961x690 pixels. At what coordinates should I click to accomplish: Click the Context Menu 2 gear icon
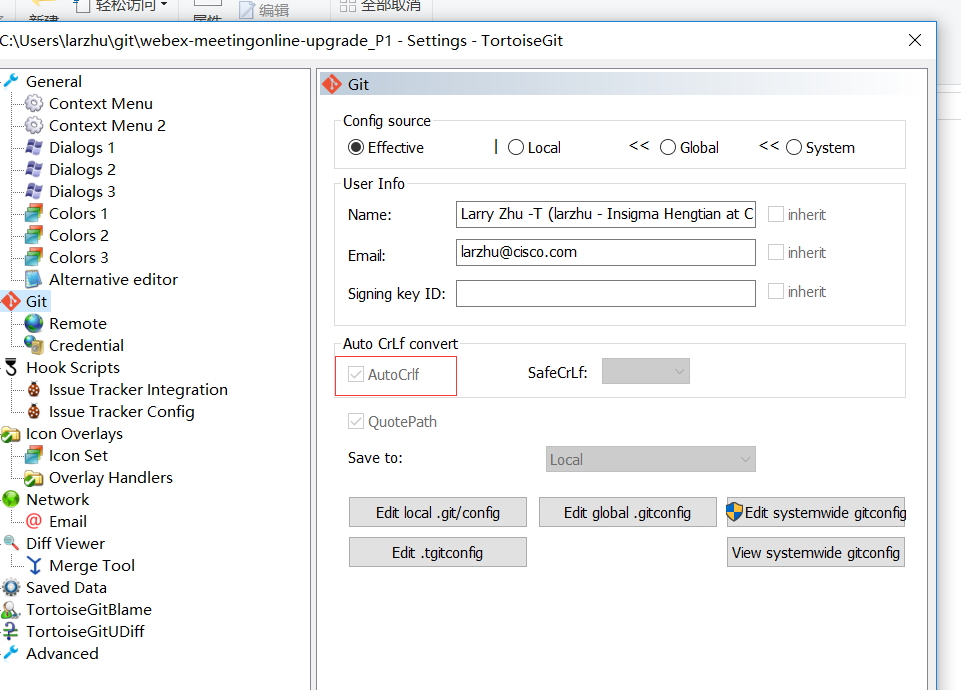point(34,125)
